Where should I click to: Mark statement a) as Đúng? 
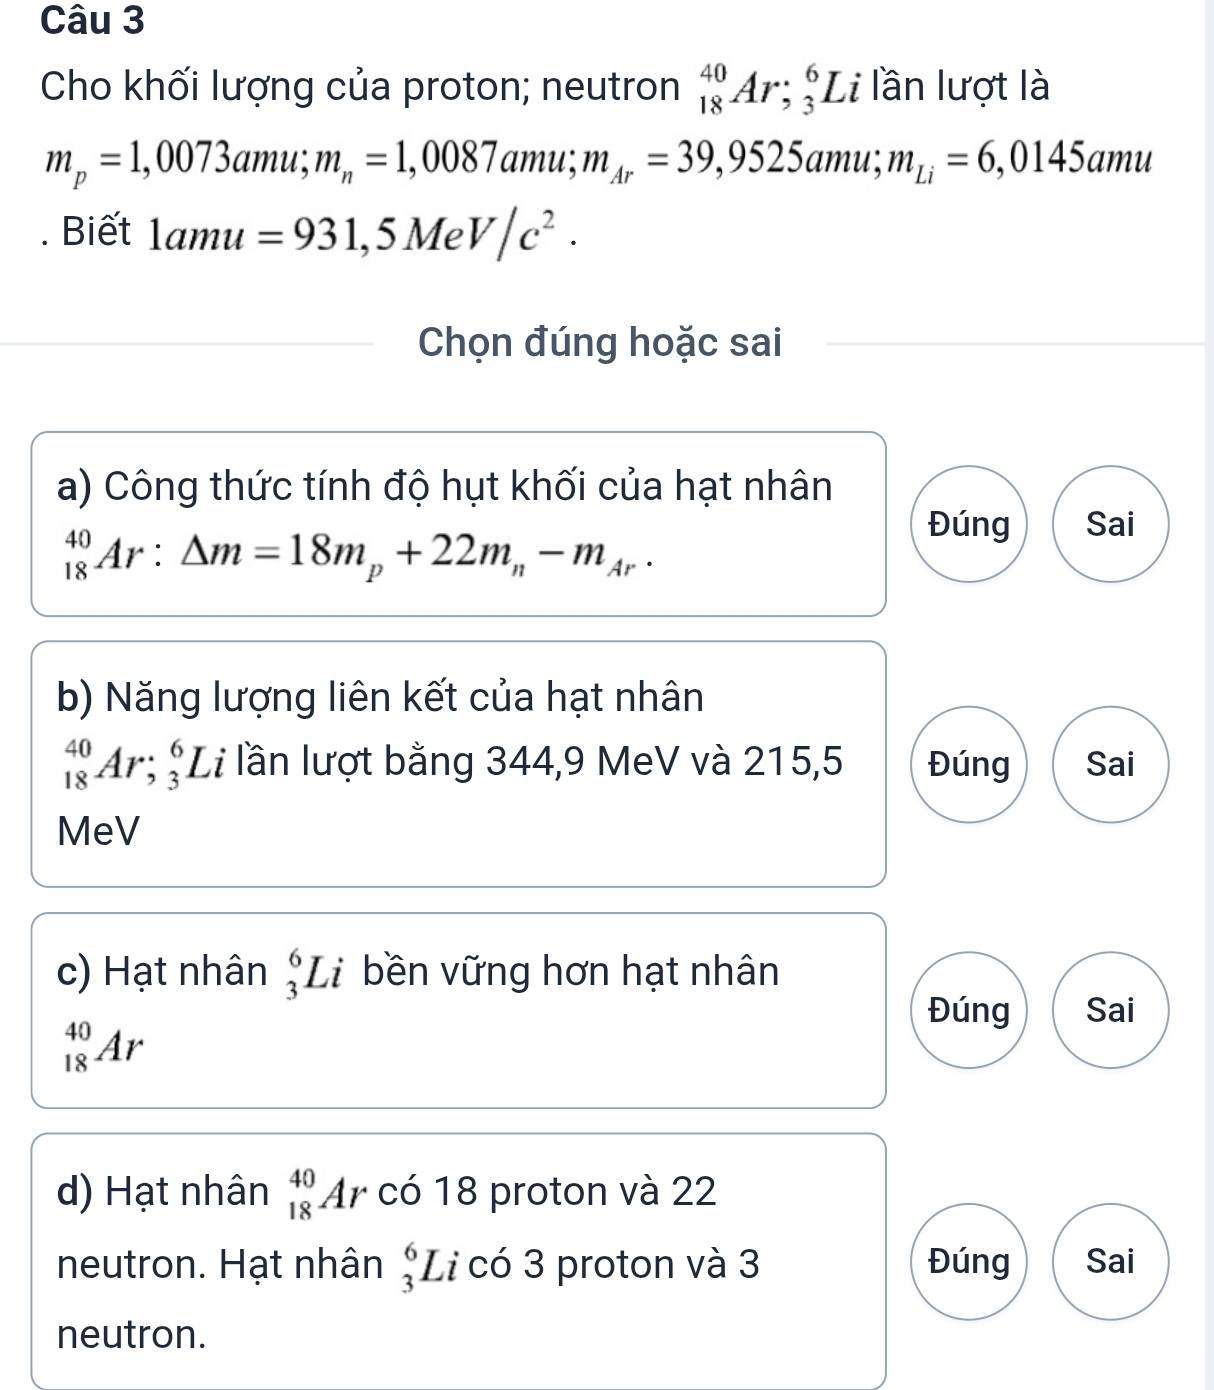969,524
